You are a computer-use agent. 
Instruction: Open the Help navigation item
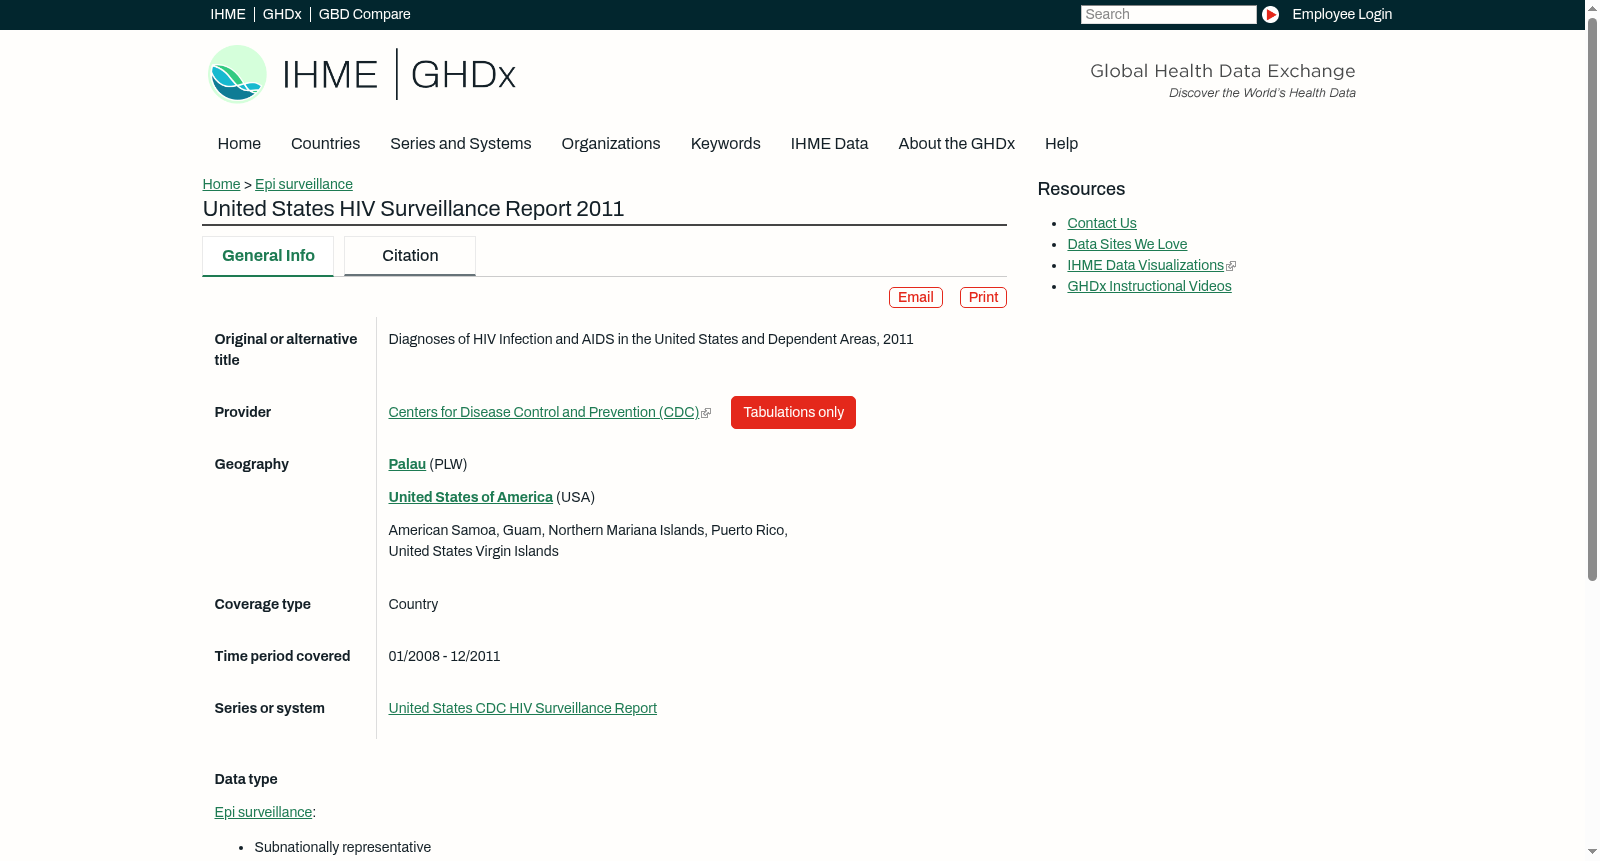click(x=1062, y=144)
